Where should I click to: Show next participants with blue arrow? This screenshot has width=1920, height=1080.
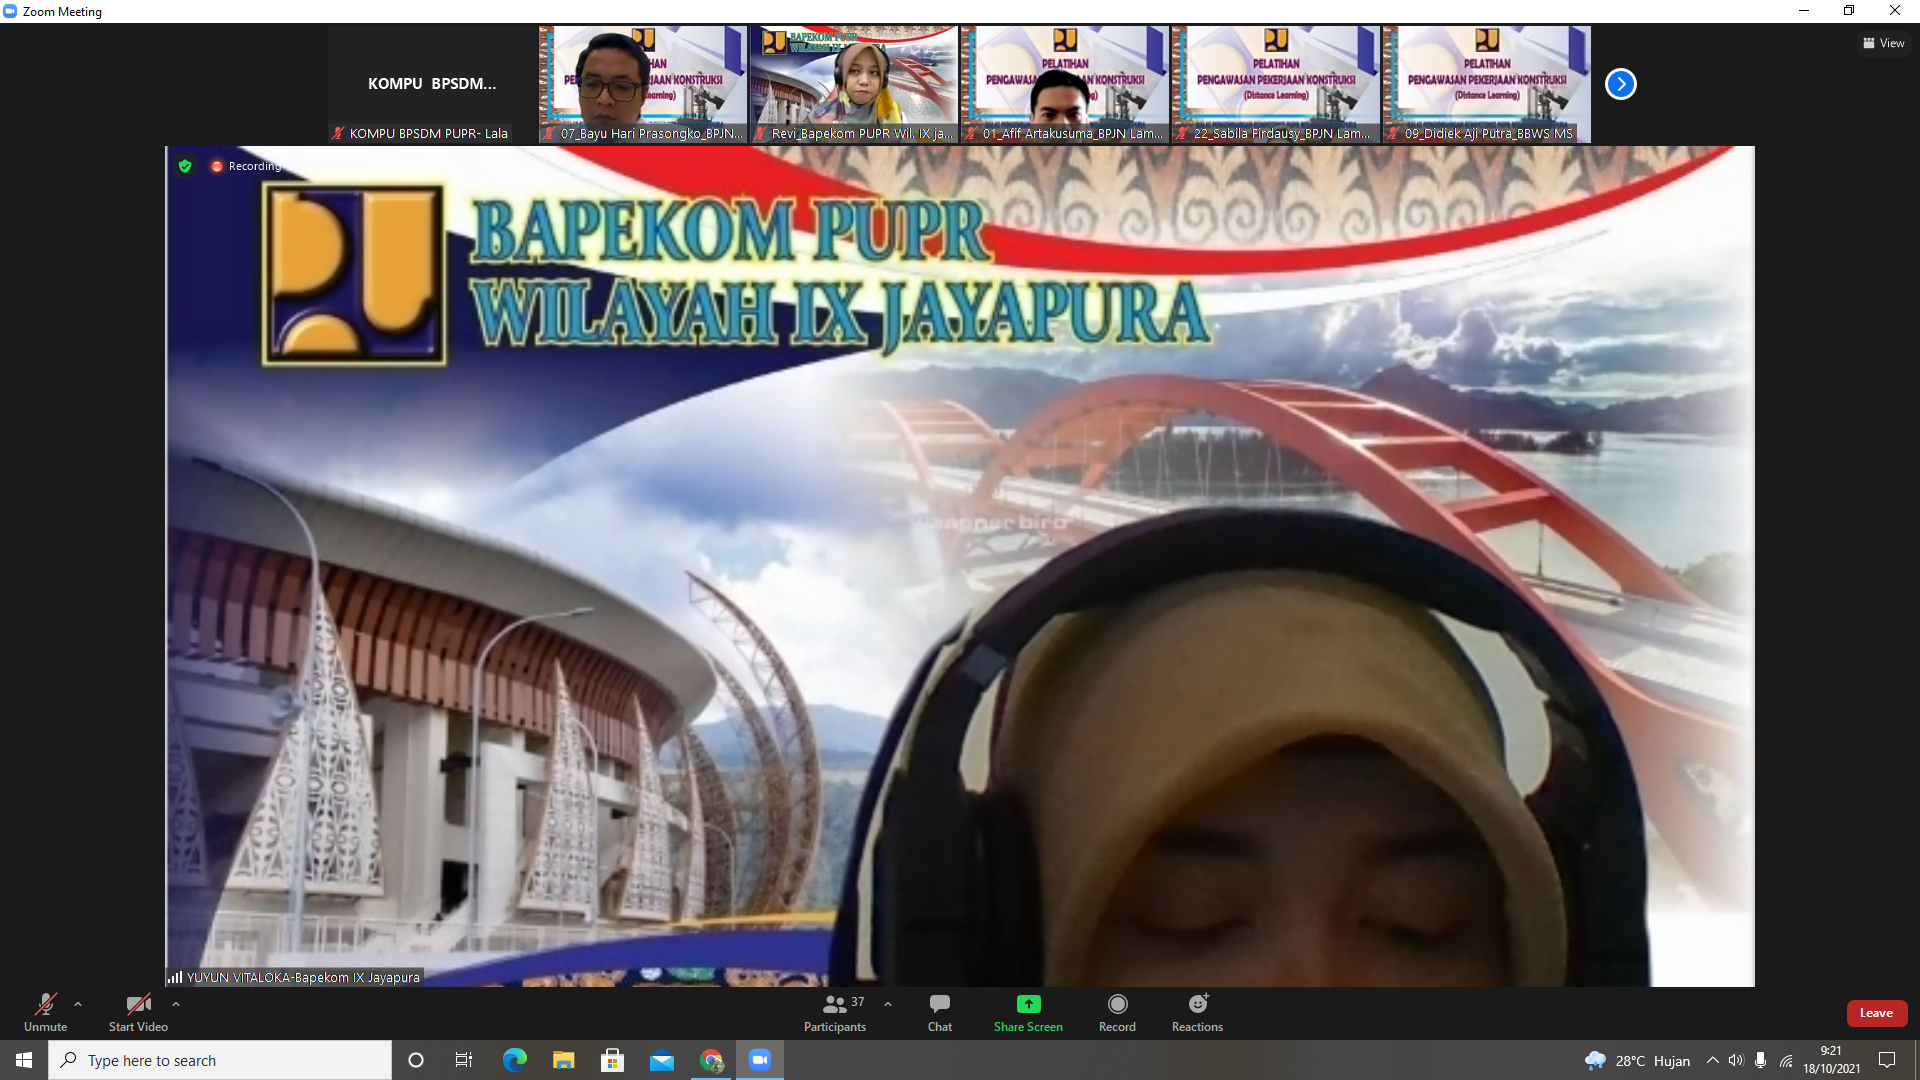coord(1620,84)
